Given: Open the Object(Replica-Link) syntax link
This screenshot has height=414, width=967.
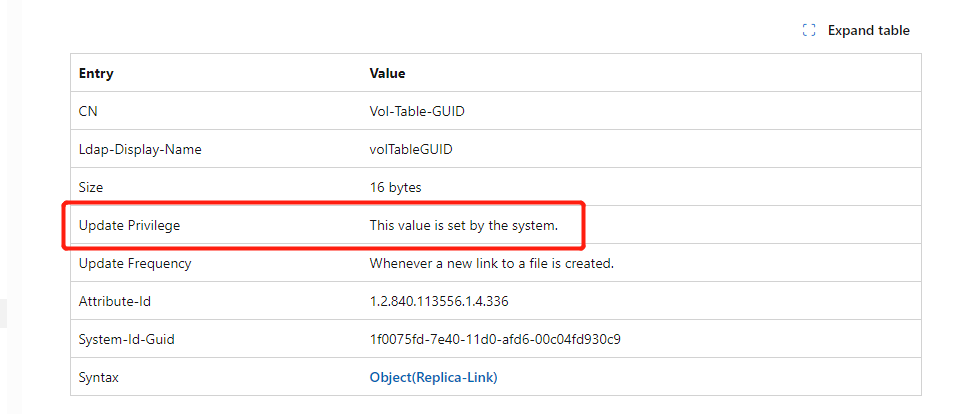Looking at the screenshot, I should [x=433, y=377].
